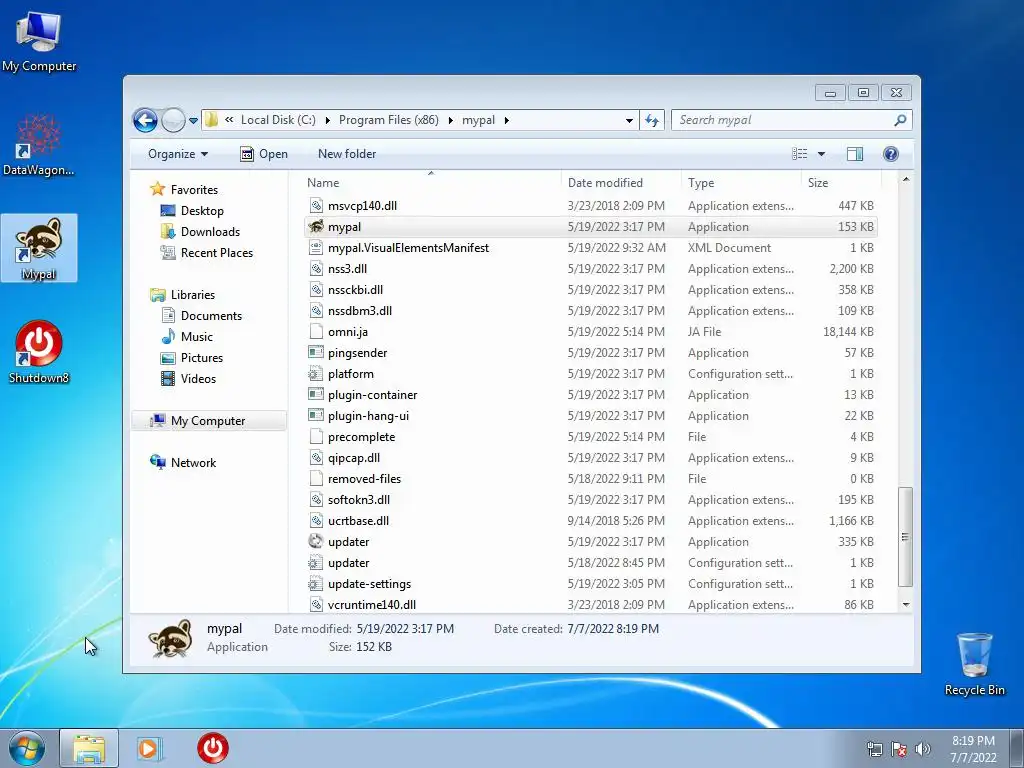
Task: Change view icon button
Action: 799,154
